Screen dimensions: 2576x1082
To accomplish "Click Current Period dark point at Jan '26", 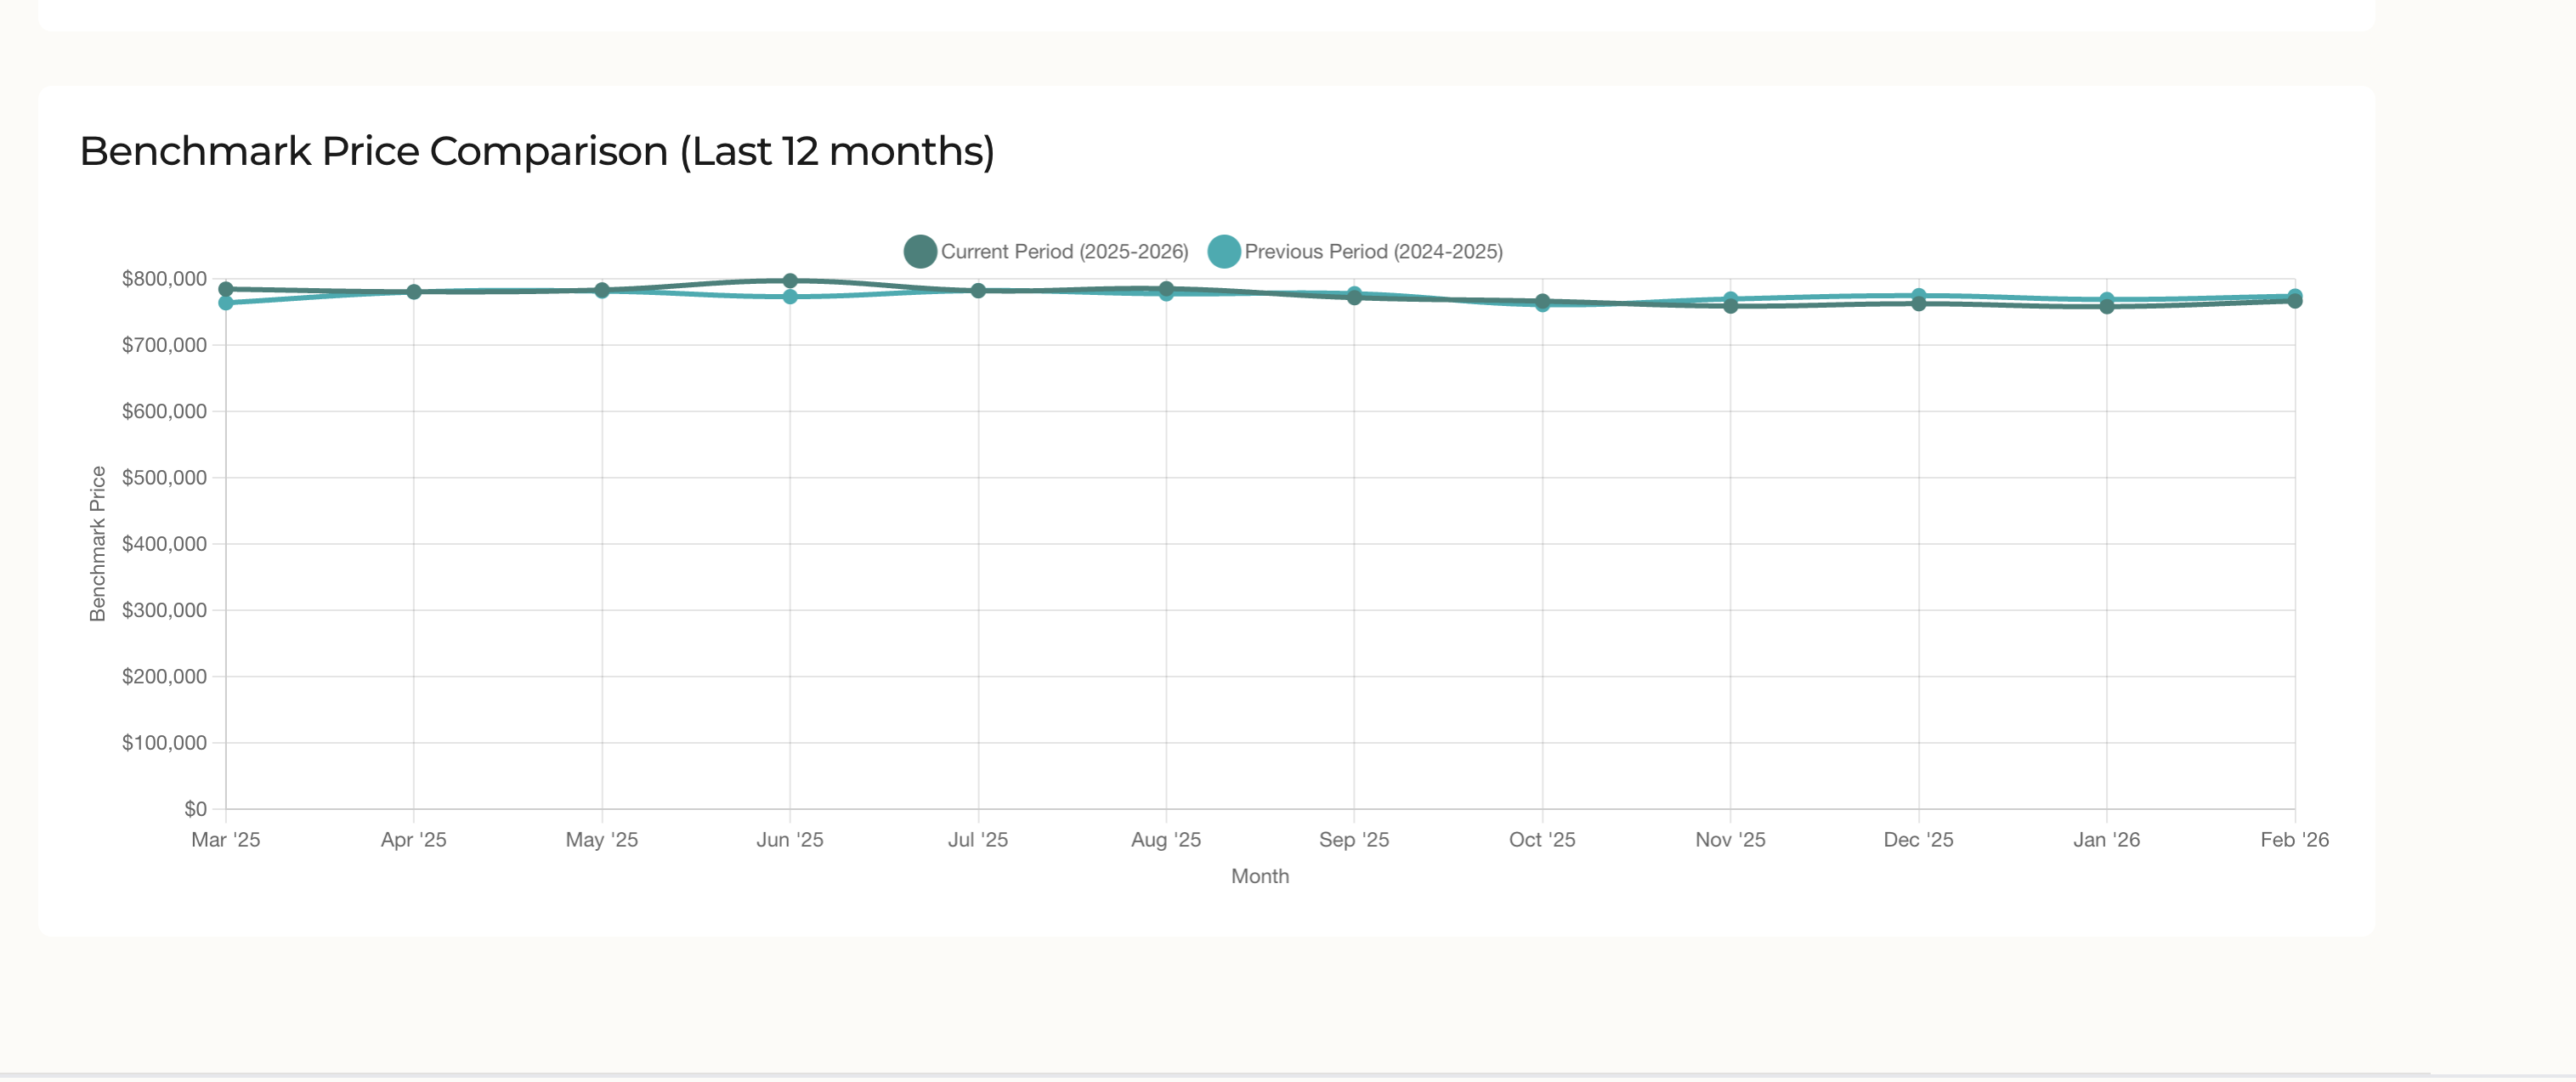I will (x=2107, y=307).
